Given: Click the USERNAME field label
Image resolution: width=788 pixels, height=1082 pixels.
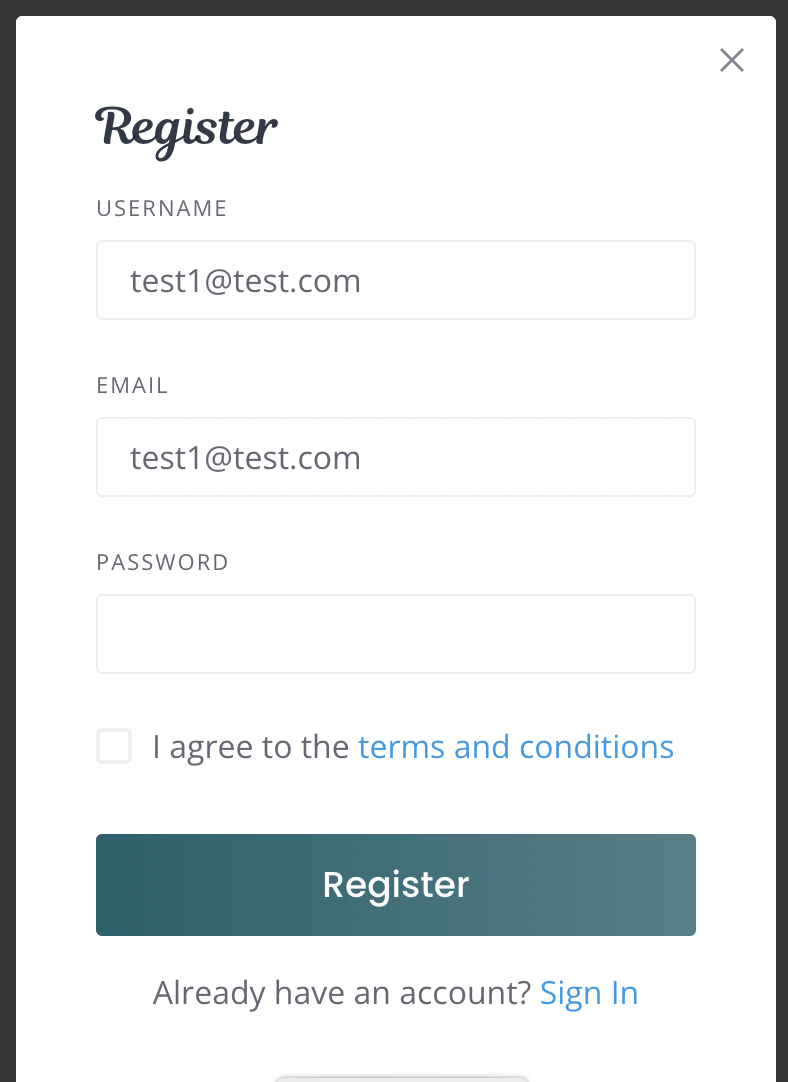Looking at the screenshot, I should 161,208.
